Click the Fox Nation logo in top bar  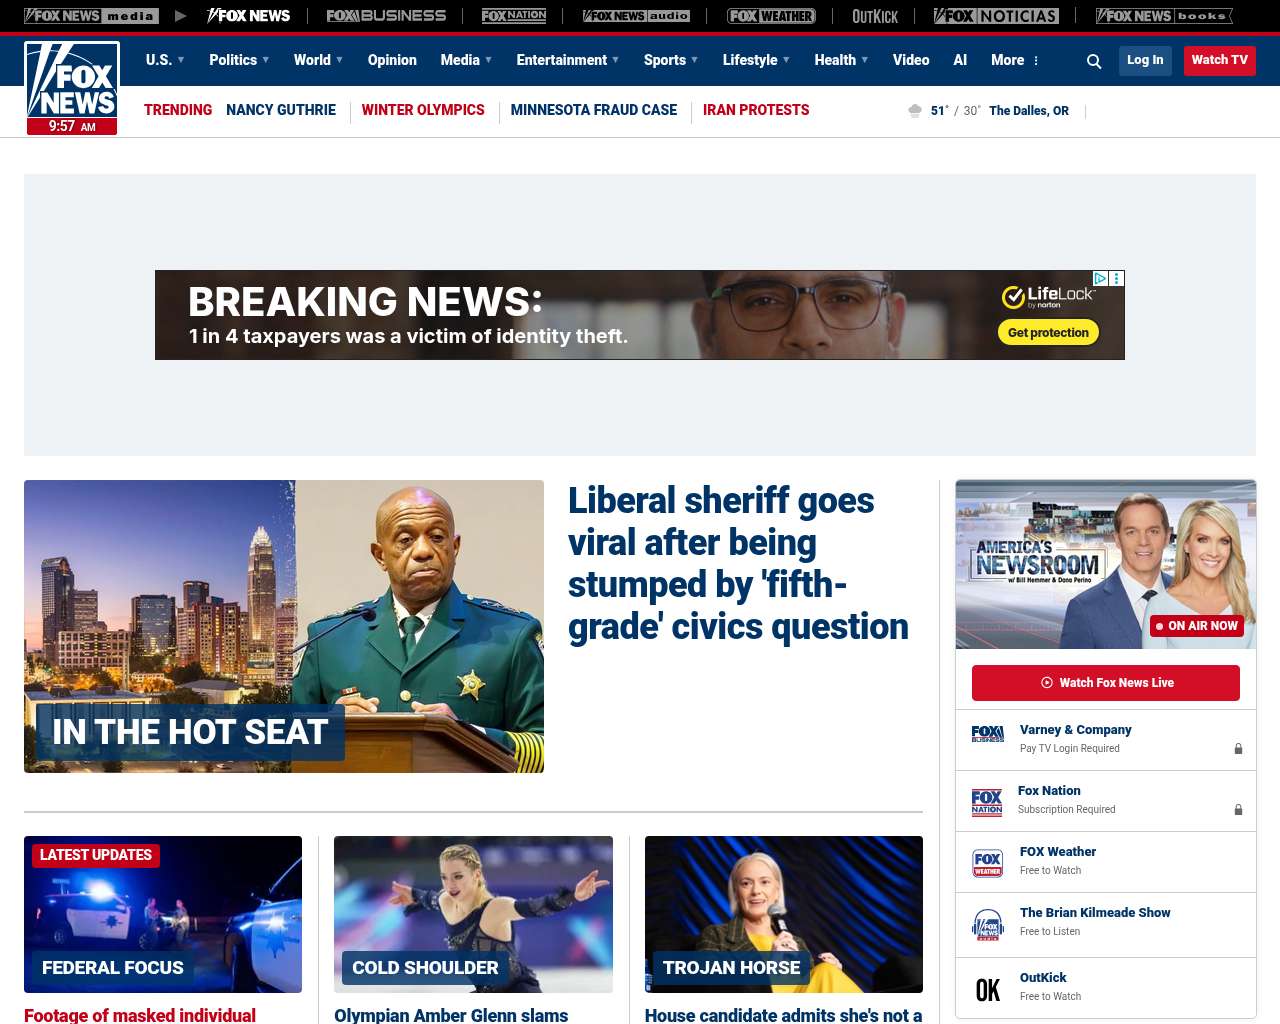(x=514, y=16)
